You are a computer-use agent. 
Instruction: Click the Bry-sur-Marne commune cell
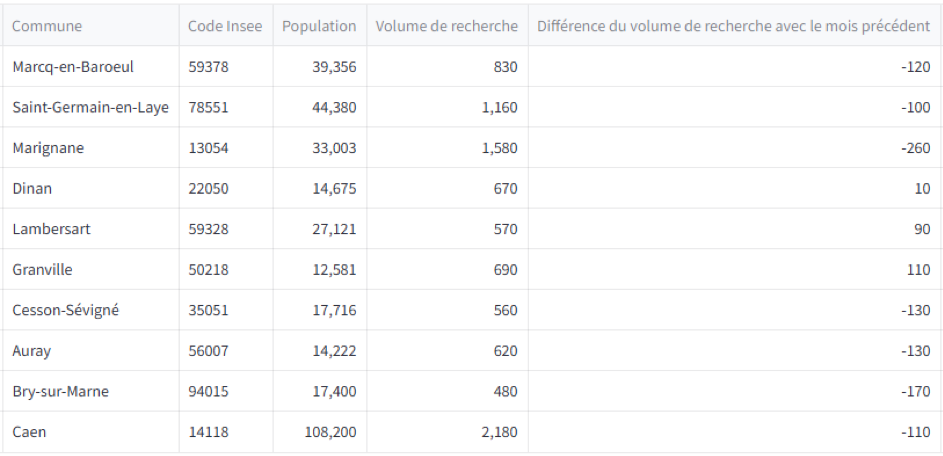[x=60, y=391]
